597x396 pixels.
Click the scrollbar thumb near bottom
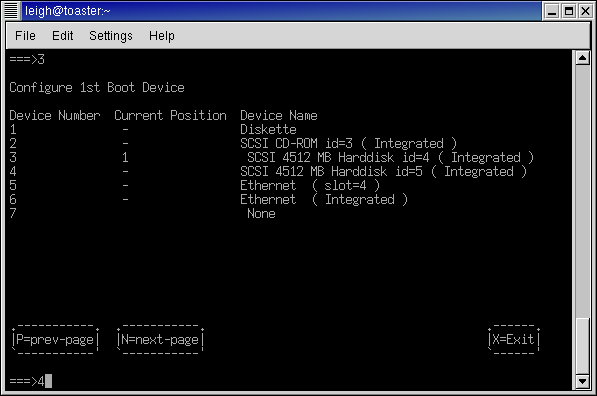[x=582, y=346]
